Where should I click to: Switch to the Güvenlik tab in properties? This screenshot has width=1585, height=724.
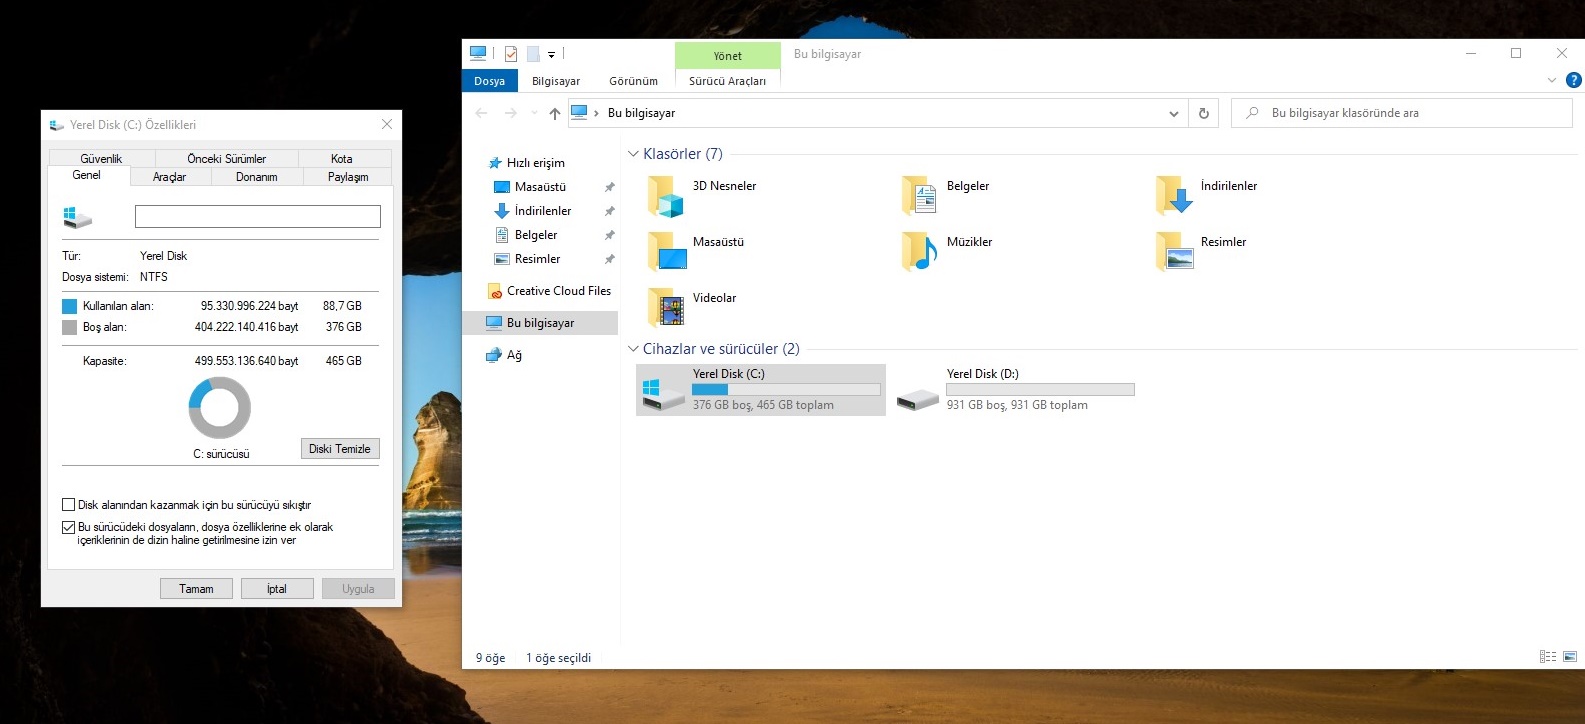(101, 158)
